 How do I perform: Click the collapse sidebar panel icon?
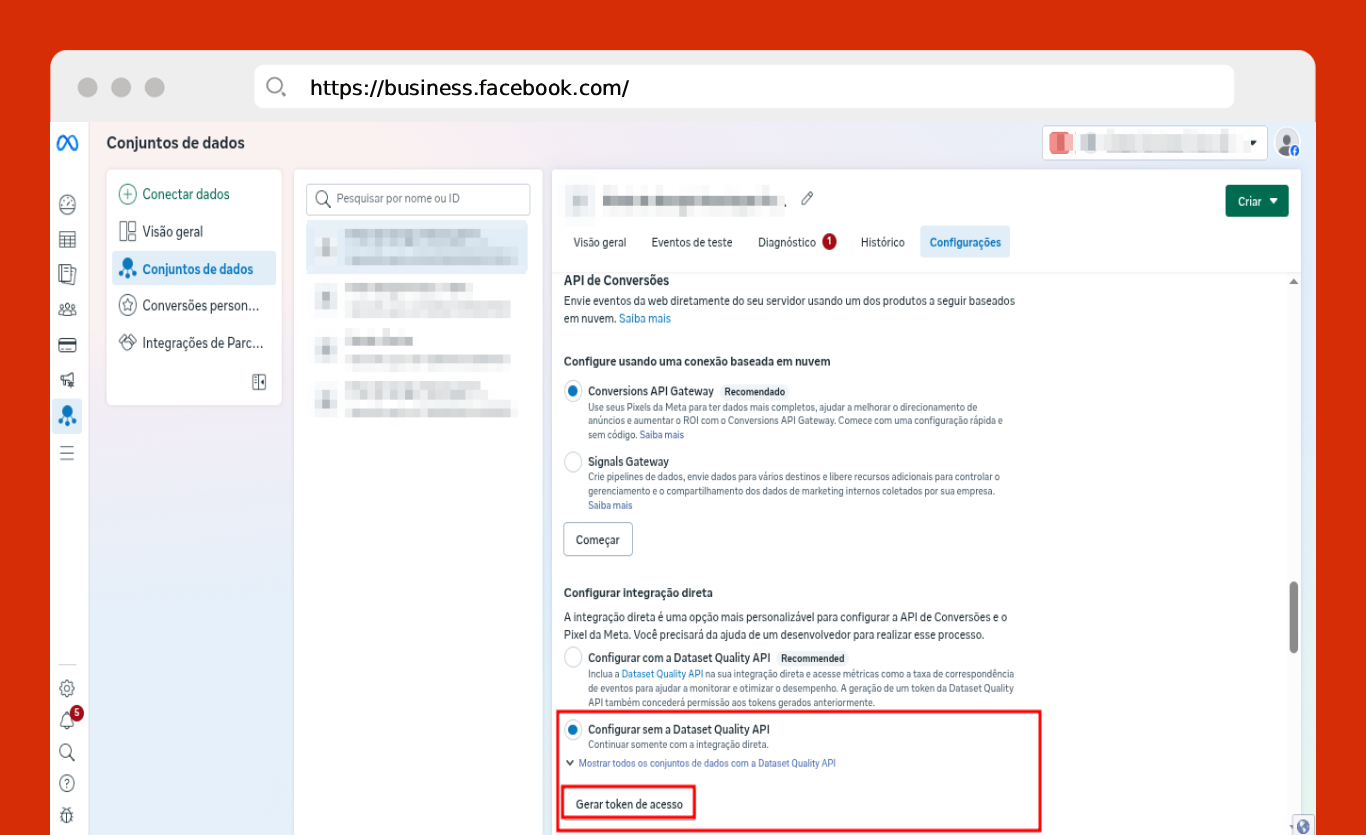click(x=259, y=382)
